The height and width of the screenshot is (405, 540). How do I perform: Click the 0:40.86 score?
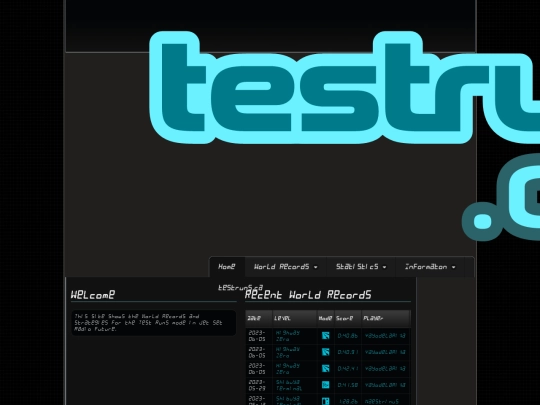point(347,336)
